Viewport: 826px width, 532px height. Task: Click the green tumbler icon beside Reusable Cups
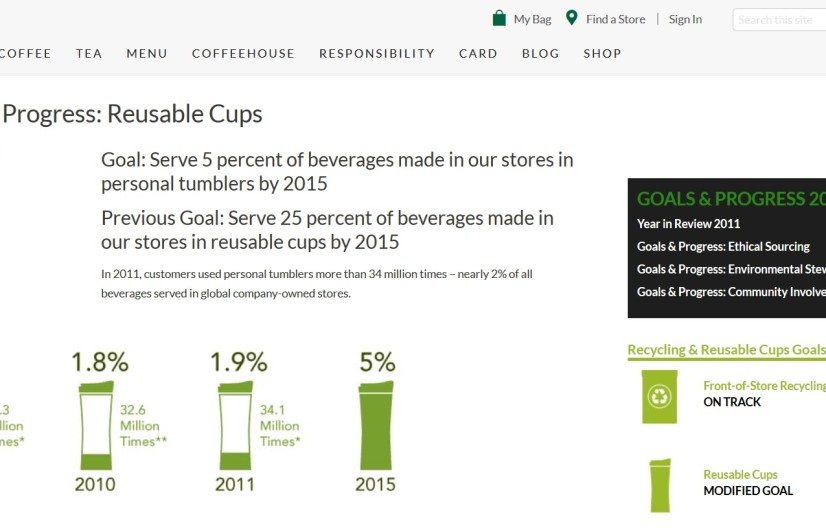point(660,486)
